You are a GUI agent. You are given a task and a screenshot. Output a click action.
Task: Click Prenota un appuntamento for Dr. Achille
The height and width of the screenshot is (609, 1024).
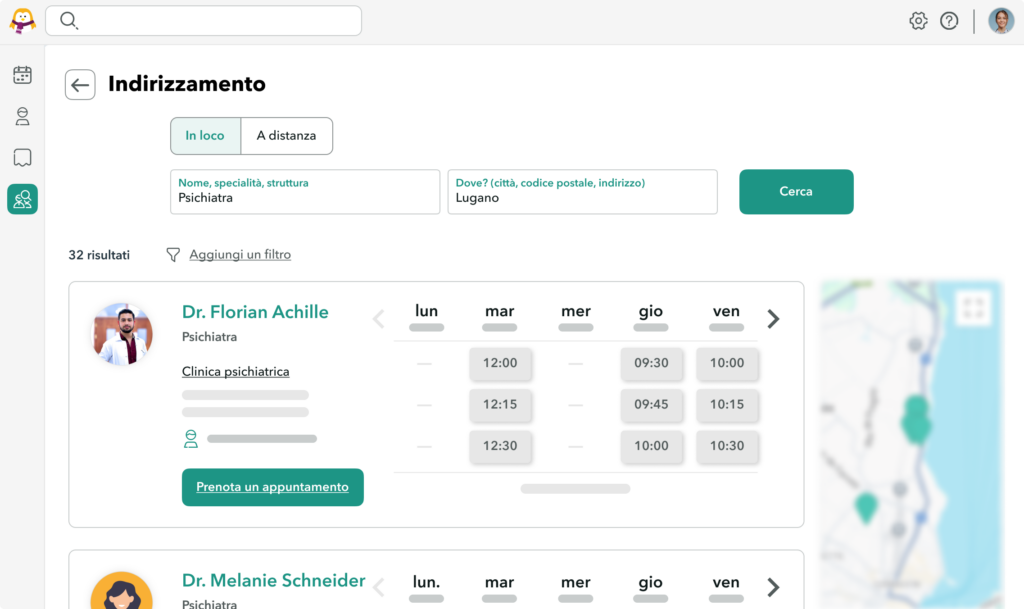[x=272, y=487]
